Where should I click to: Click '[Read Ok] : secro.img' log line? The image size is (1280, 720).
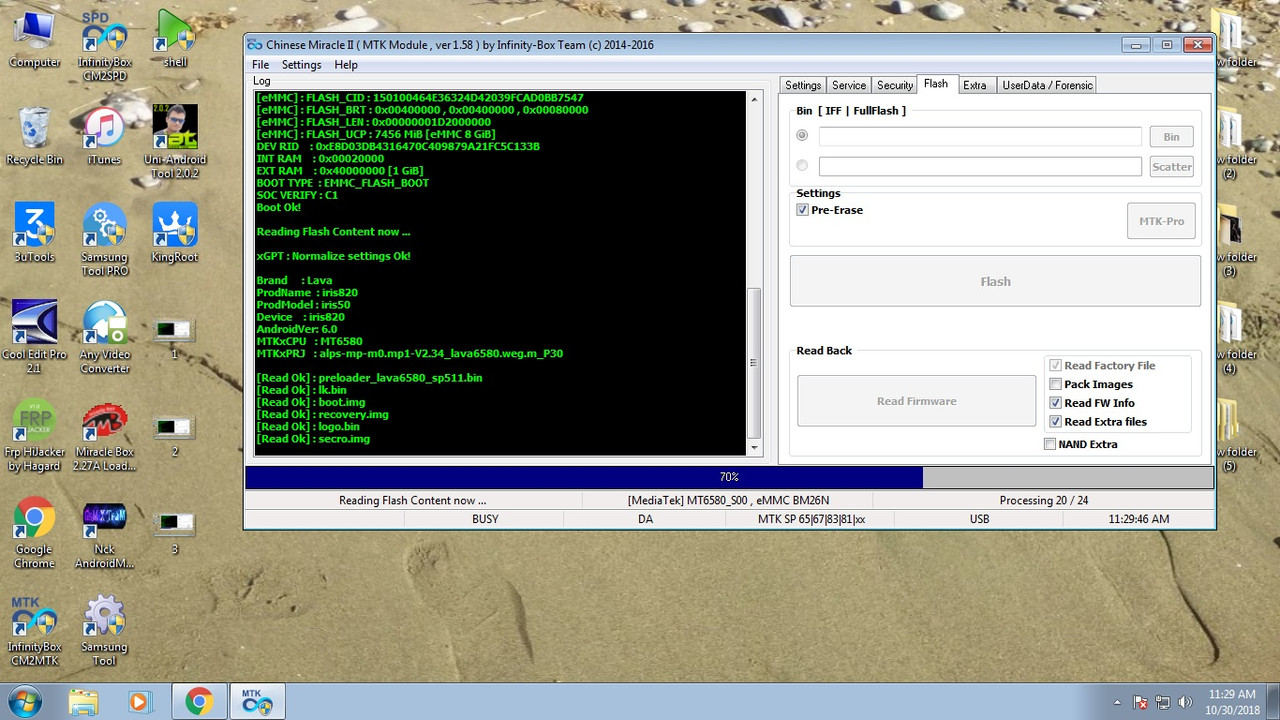click(313, 439)
